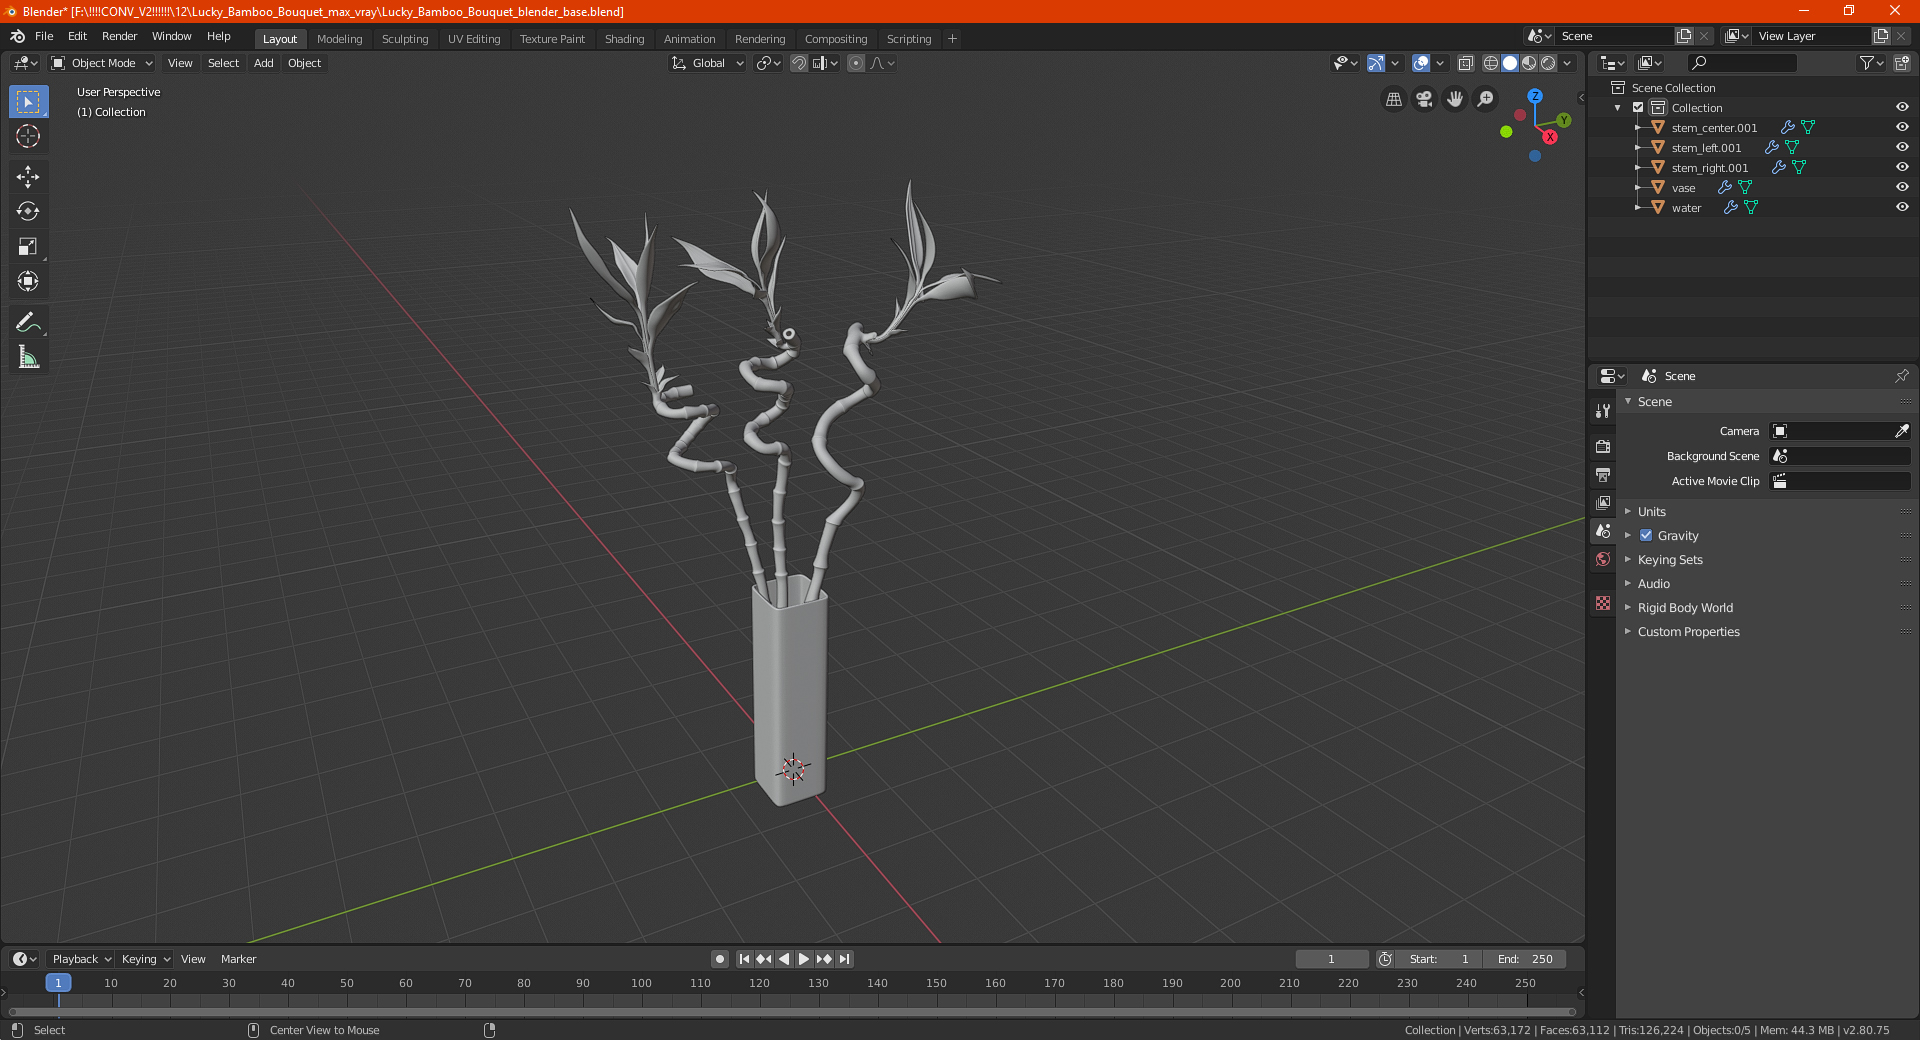Click the Z axis on navigation gizmo
1920x1040 pixels.
tap(1535, 96)
